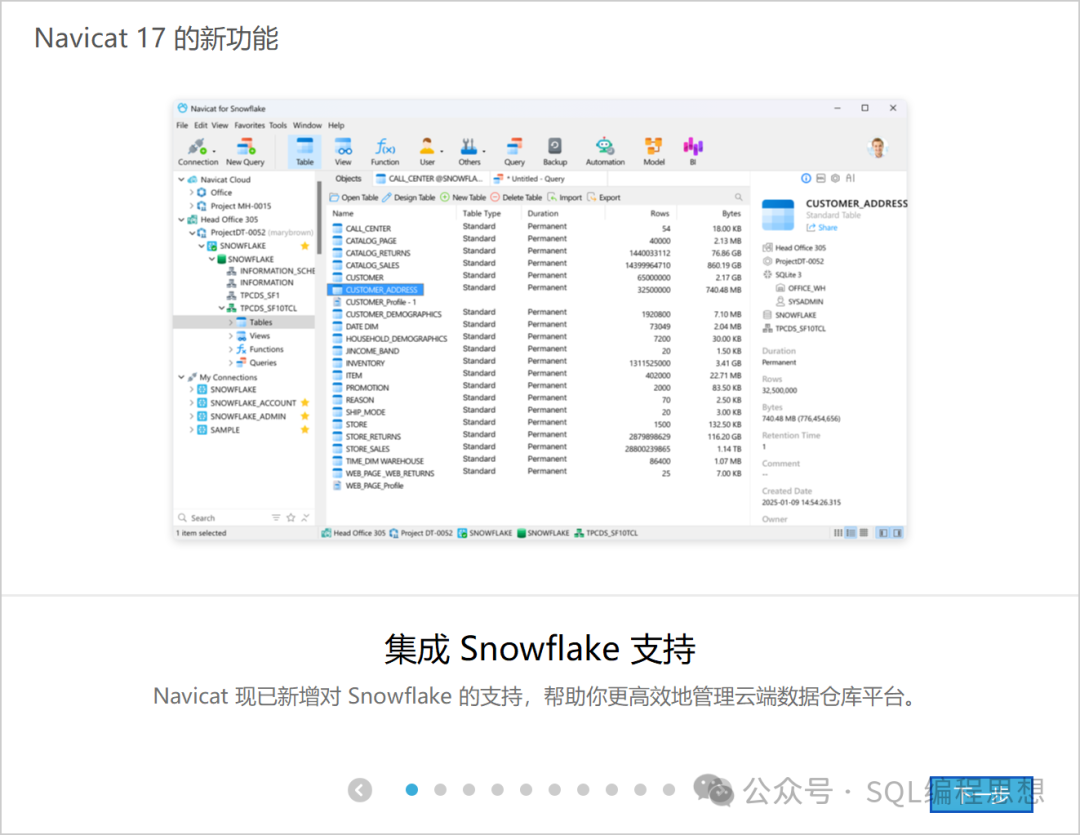Select the second page indicator dot

(x=440, y=790)
